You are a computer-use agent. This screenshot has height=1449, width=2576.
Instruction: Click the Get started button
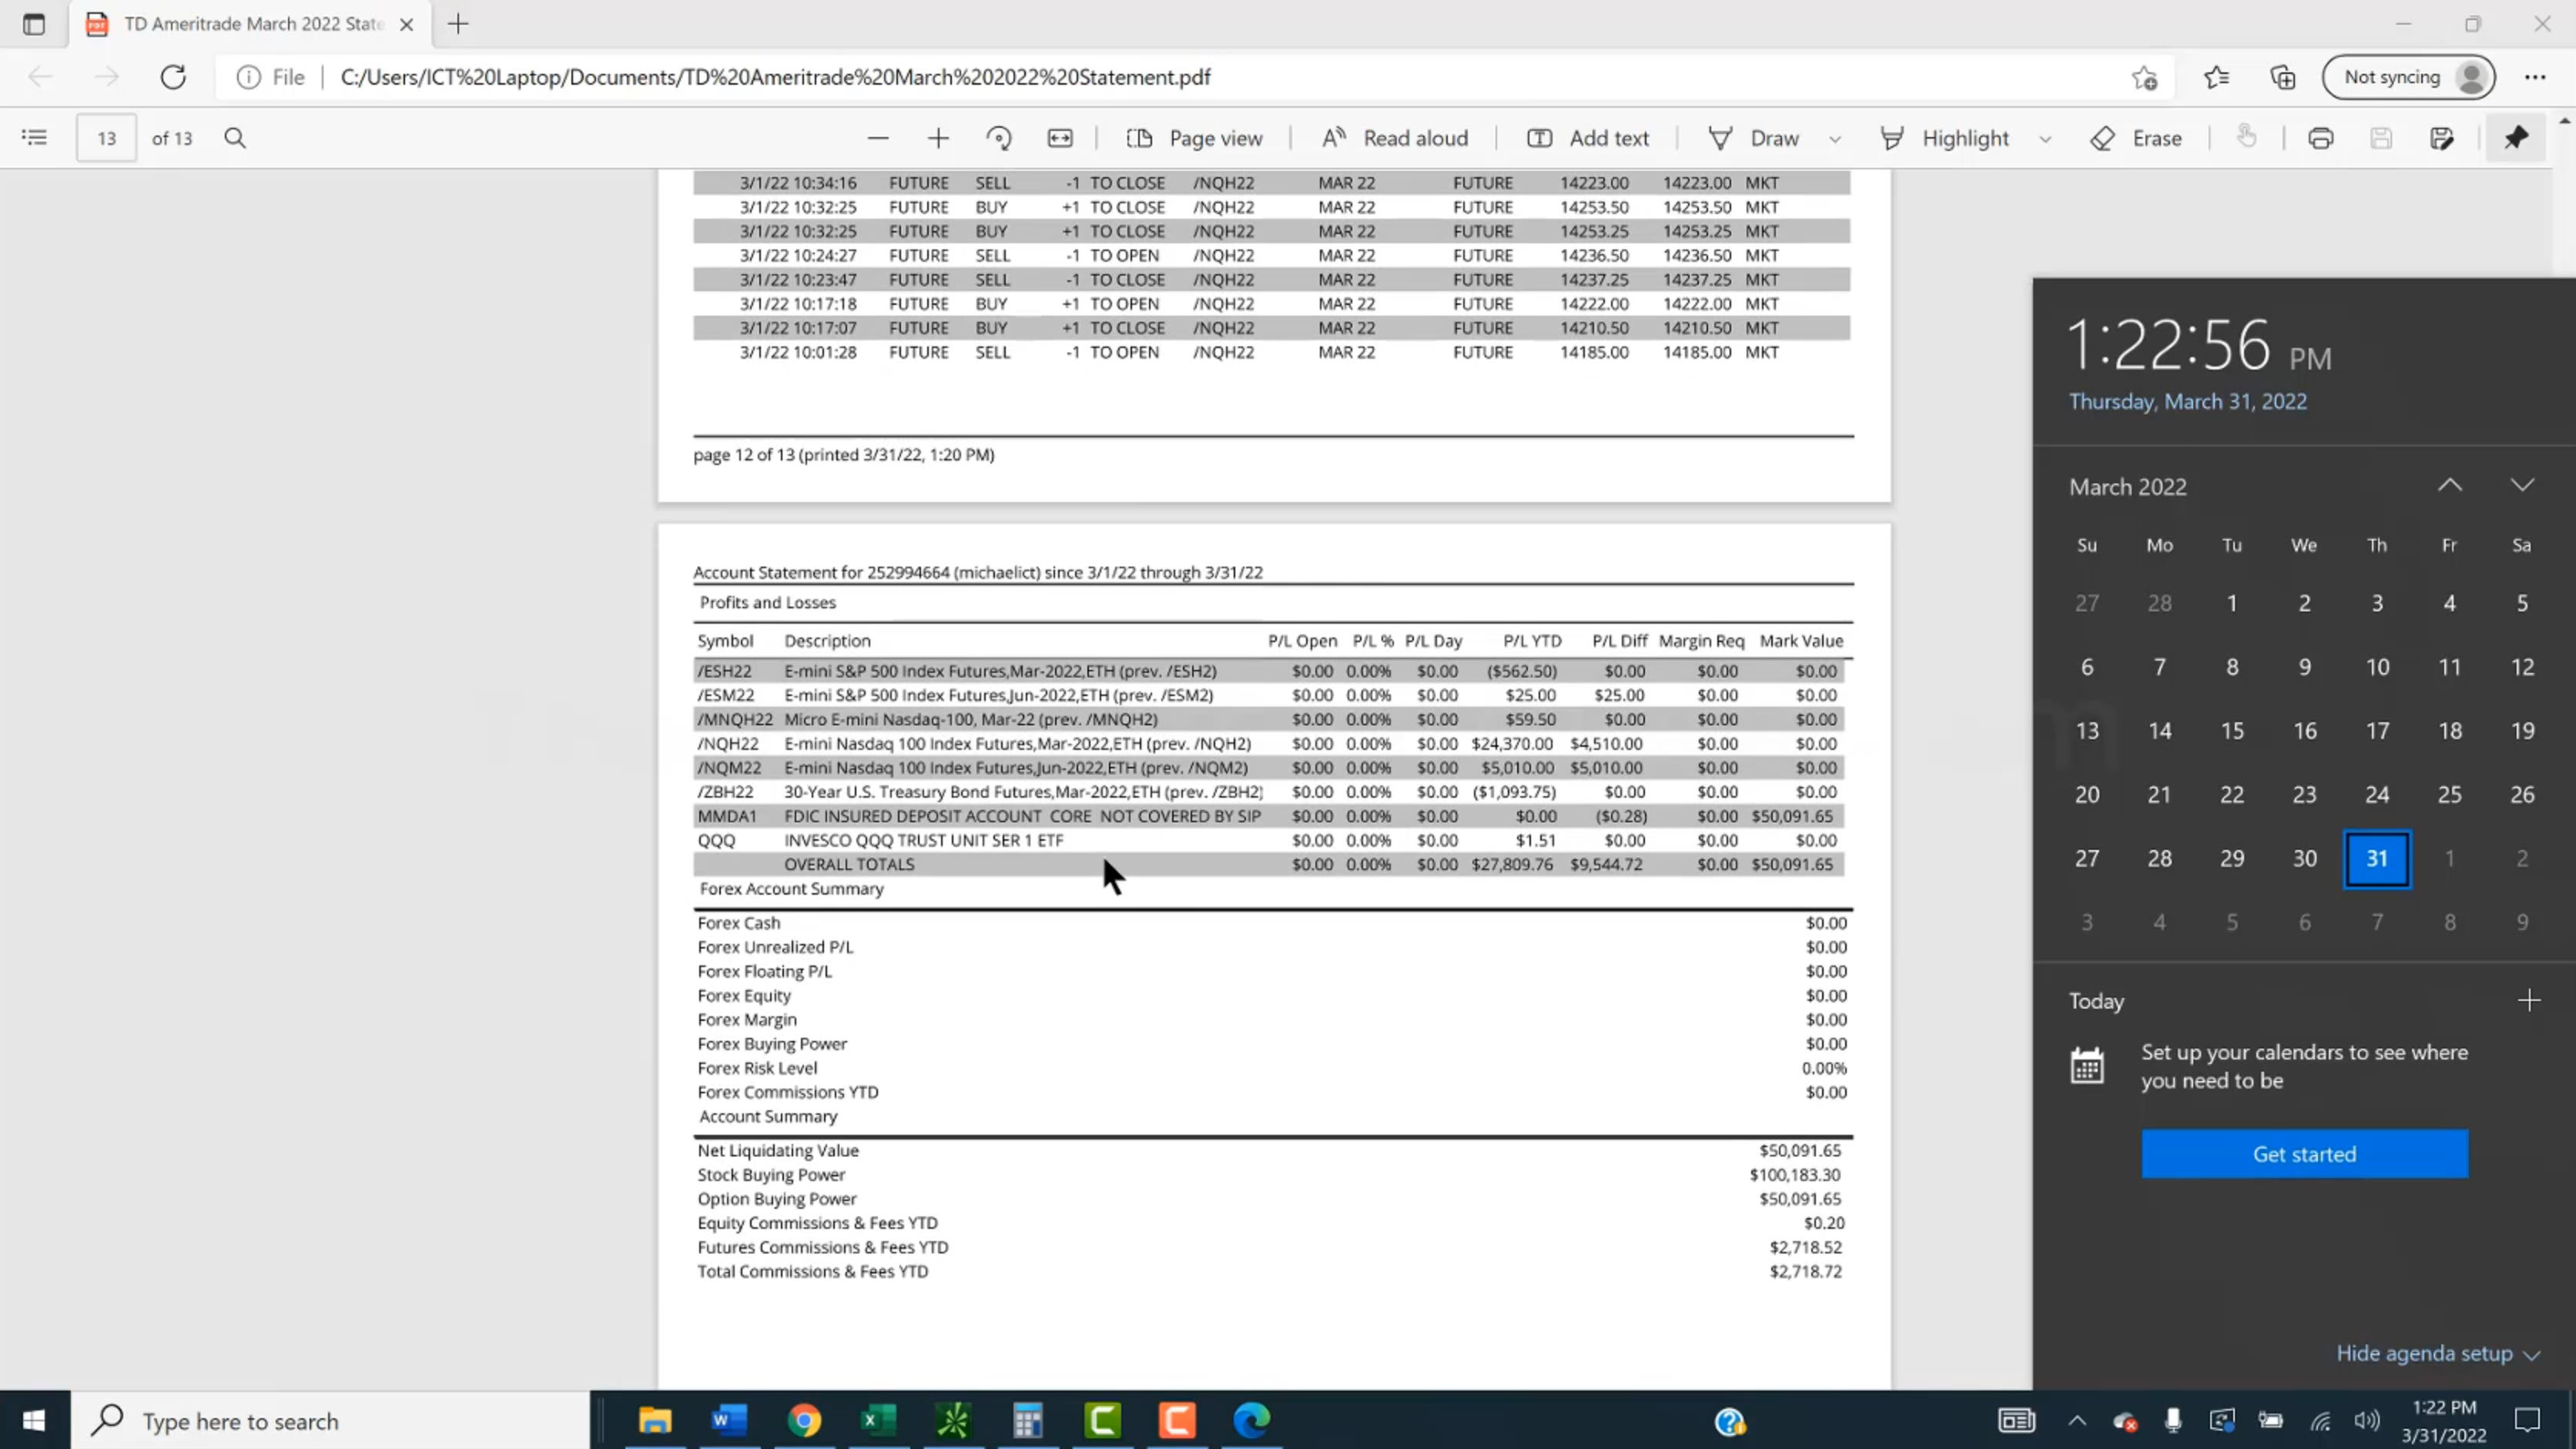tap(2304, 1154)
